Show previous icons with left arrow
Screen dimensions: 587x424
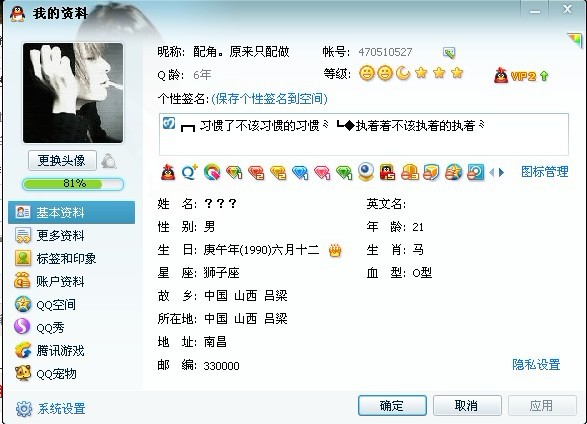point(492,173)
